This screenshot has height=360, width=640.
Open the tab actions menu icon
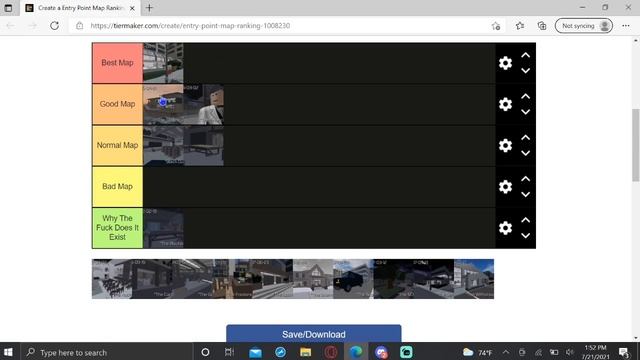pyautogui.click(x=8, y=8)
